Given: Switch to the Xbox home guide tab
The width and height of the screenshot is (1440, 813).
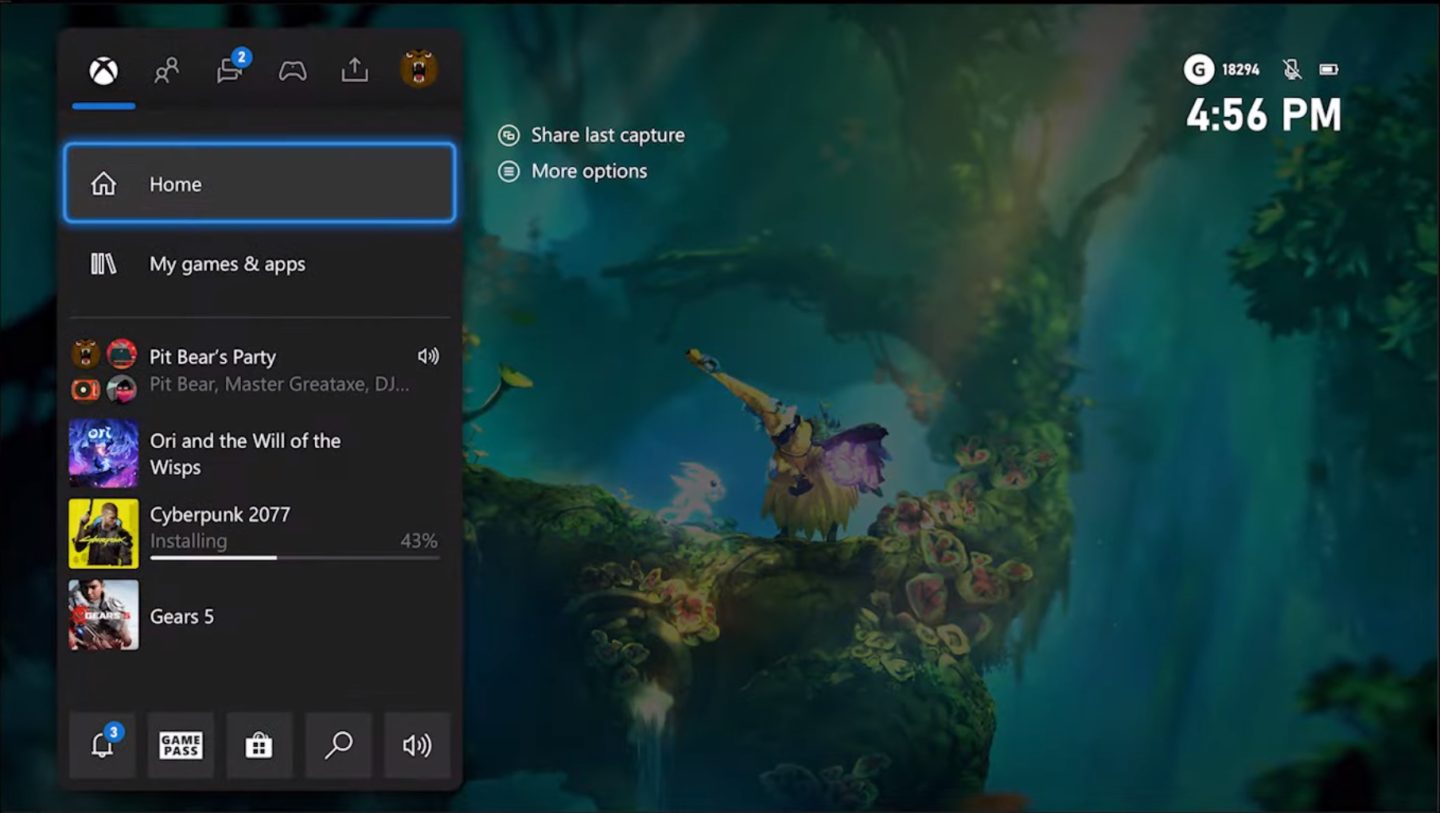Looking at the screenshot, I should click(x=103, y=69).
